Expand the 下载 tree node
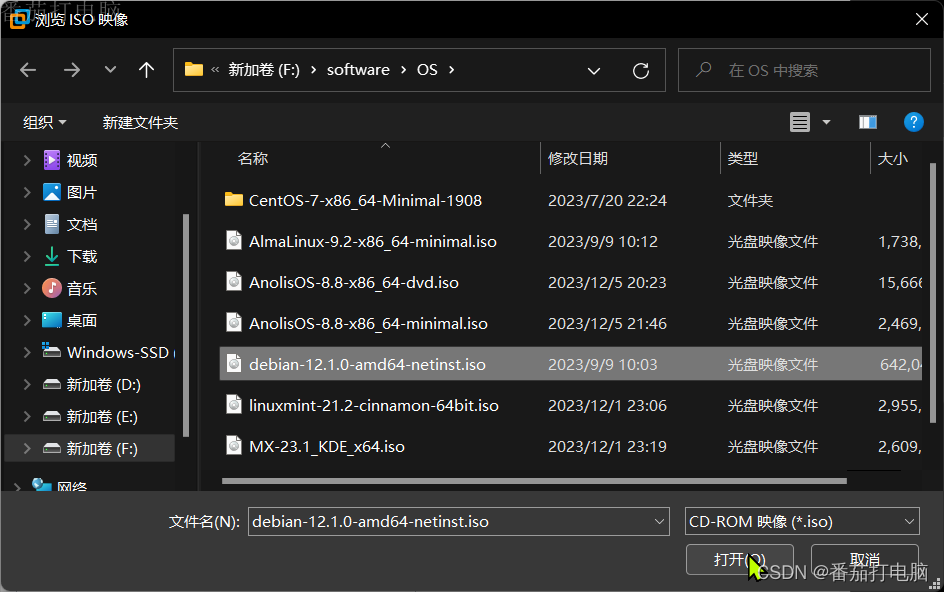944x592 pixels. pyautogui.click(x=26, y=256)
